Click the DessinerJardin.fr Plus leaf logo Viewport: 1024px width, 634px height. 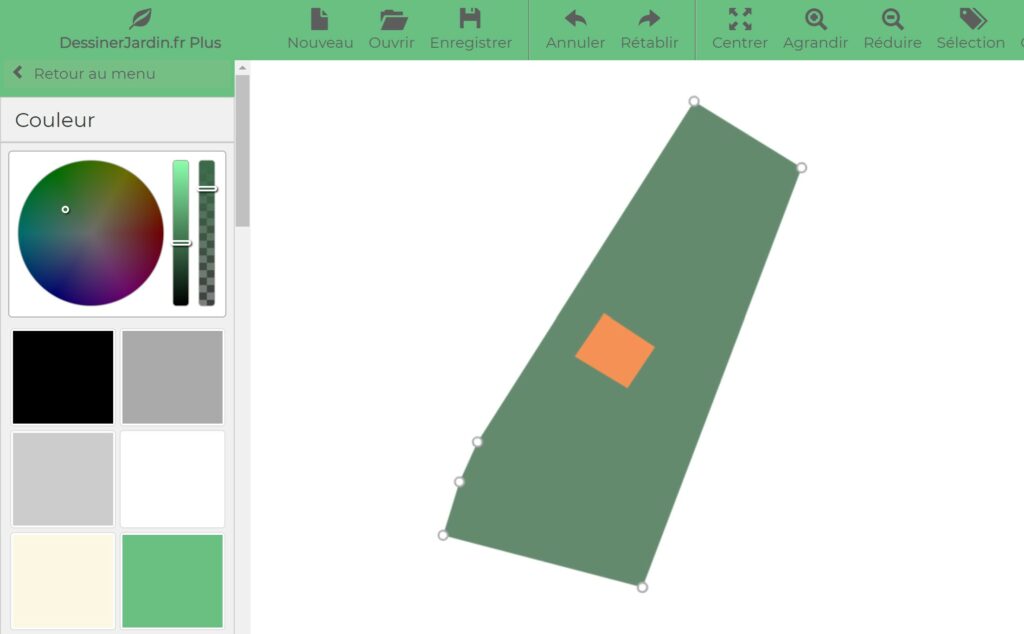point(141,19)
